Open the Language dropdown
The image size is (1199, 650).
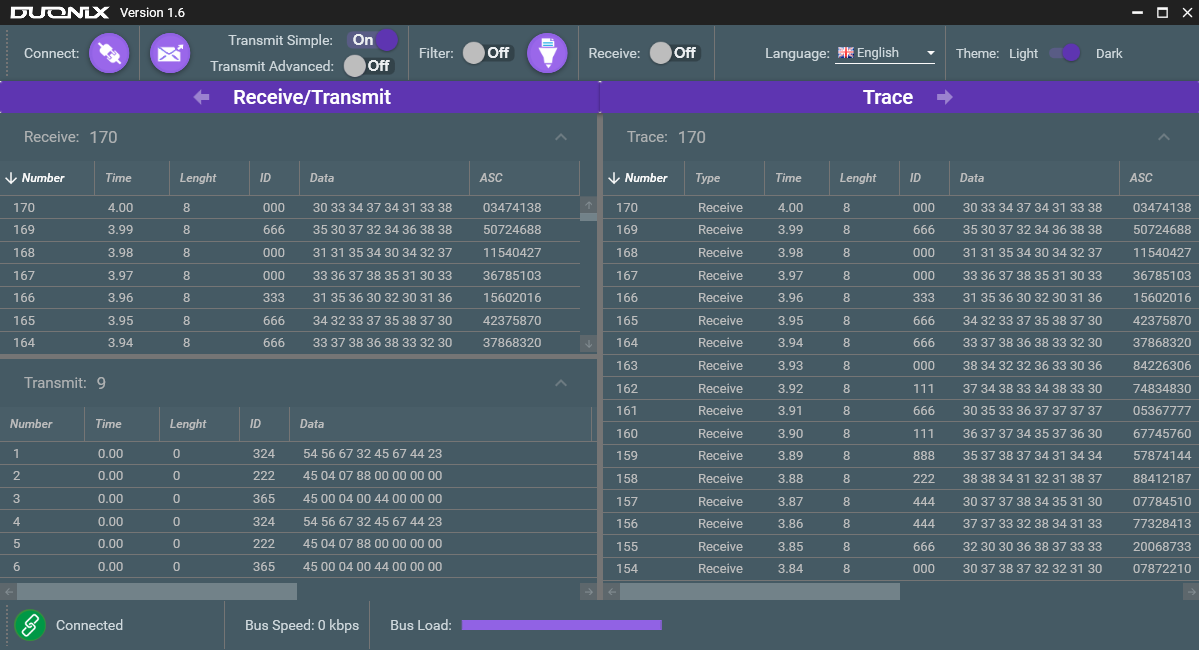click(x=885, y=53)
